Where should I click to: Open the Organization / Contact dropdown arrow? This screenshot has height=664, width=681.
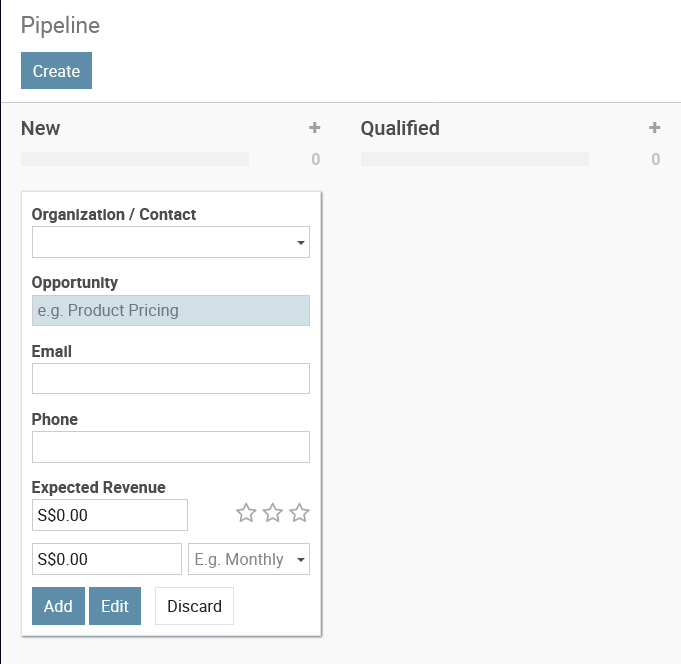coord(301,242)
